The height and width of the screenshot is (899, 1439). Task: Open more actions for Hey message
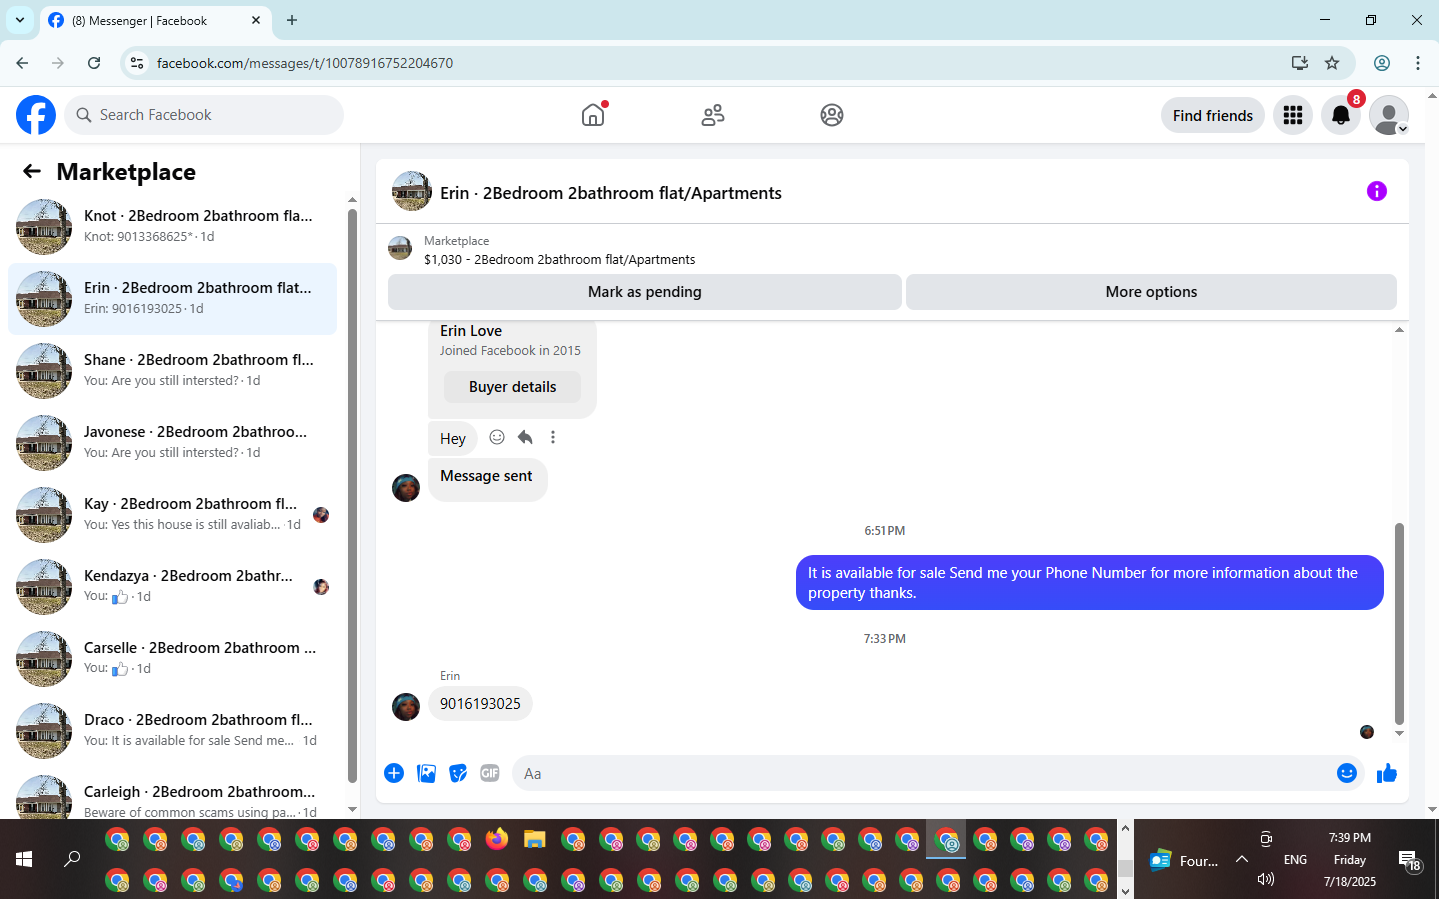[553, 437]
